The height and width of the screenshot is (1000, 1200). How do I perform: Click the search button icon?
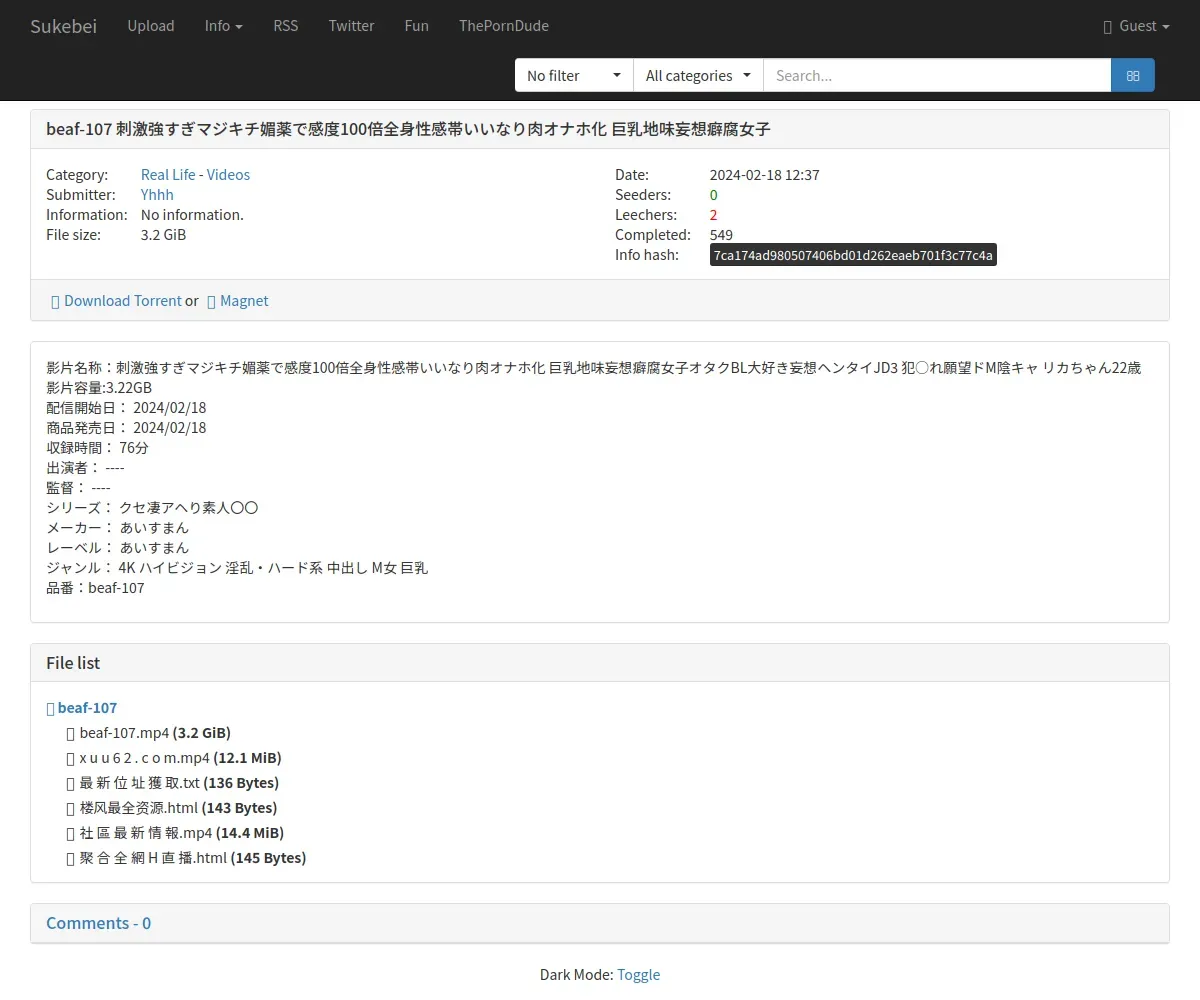tap(1132, 75)
